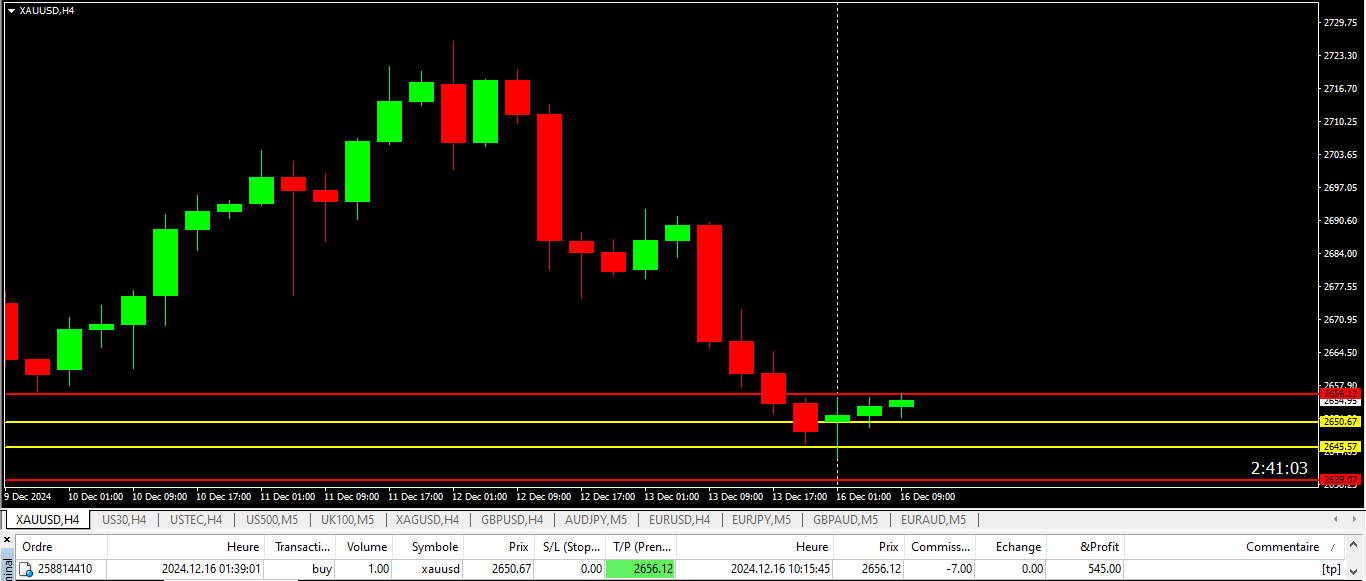Sort history by the Ordre column header
Viewport: 1366px width, 581px height.
[x=62, y=547]
